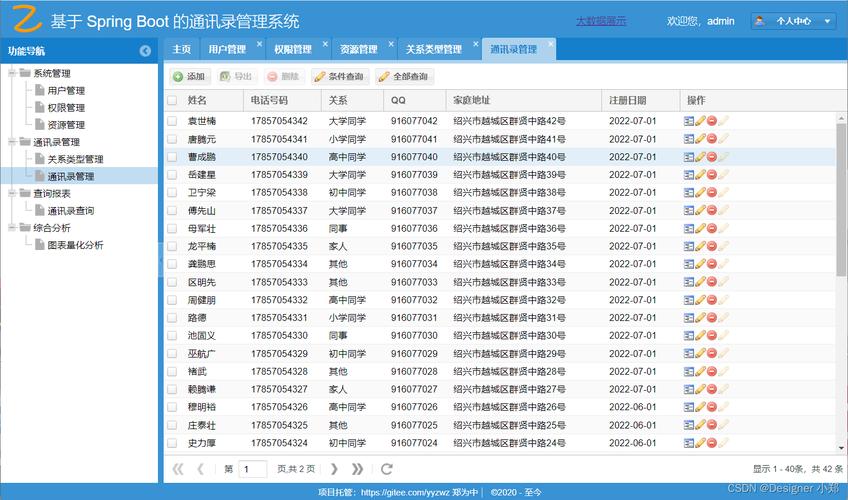Screen dimensions: 848x500
Task: Sort by 注册日期 column header
Action: tap(640, 100)
